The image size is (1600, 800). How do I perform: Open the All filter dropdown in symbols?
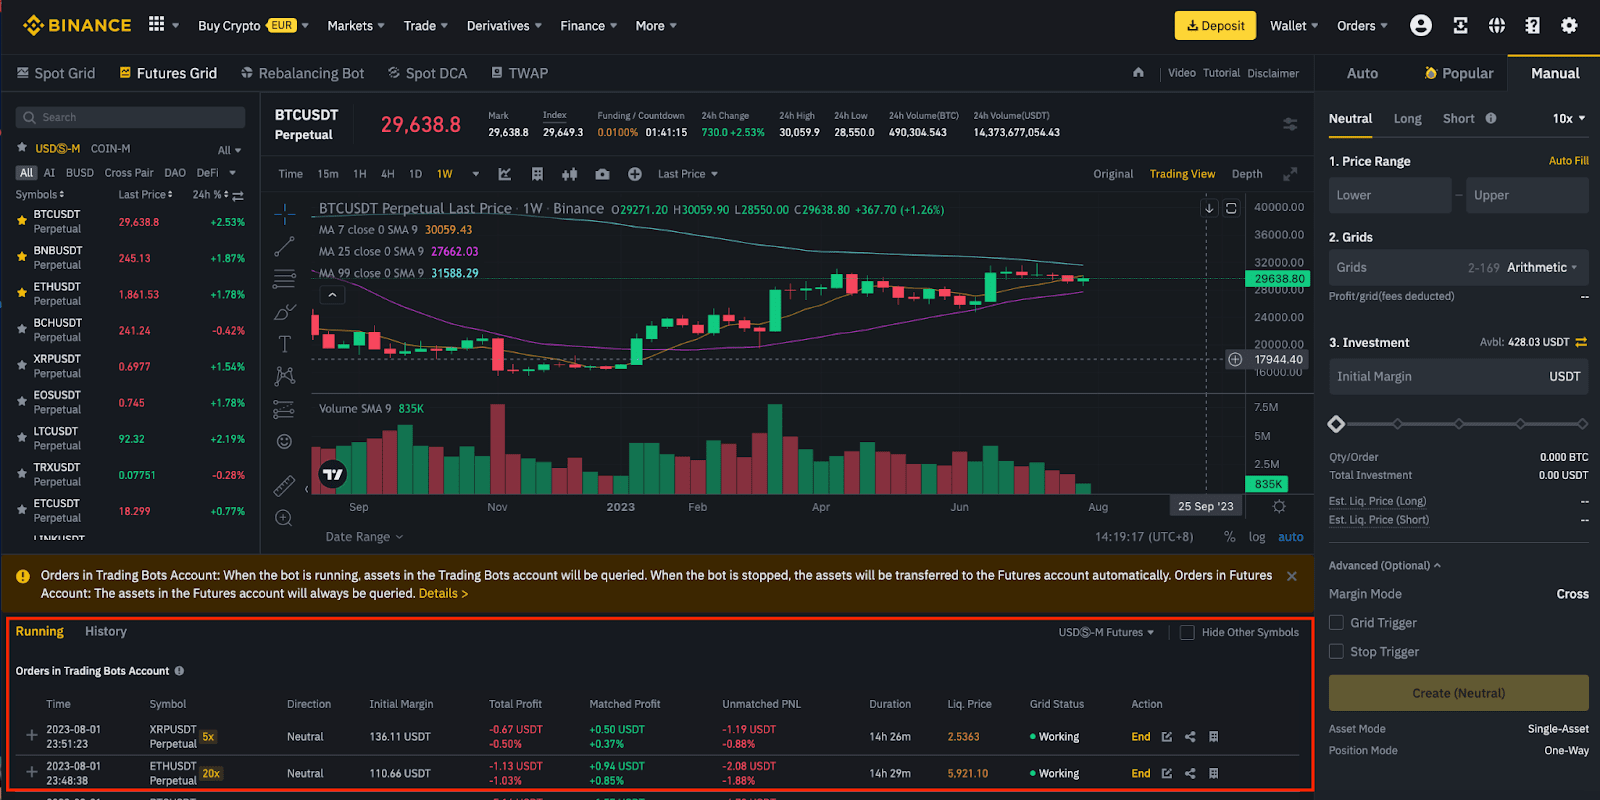click(x=230, y=150)
